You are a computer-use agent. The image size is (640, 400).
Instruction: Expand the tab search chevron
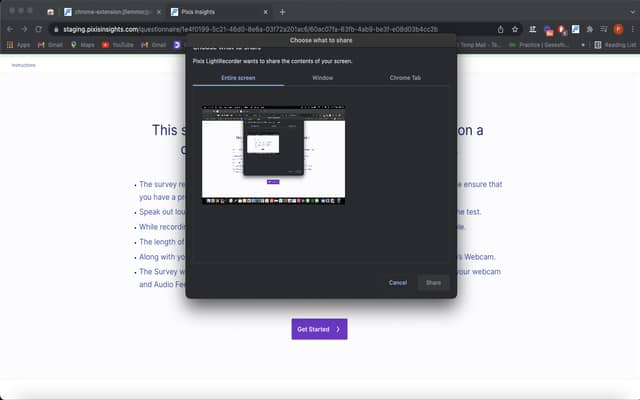click(632, 12)
